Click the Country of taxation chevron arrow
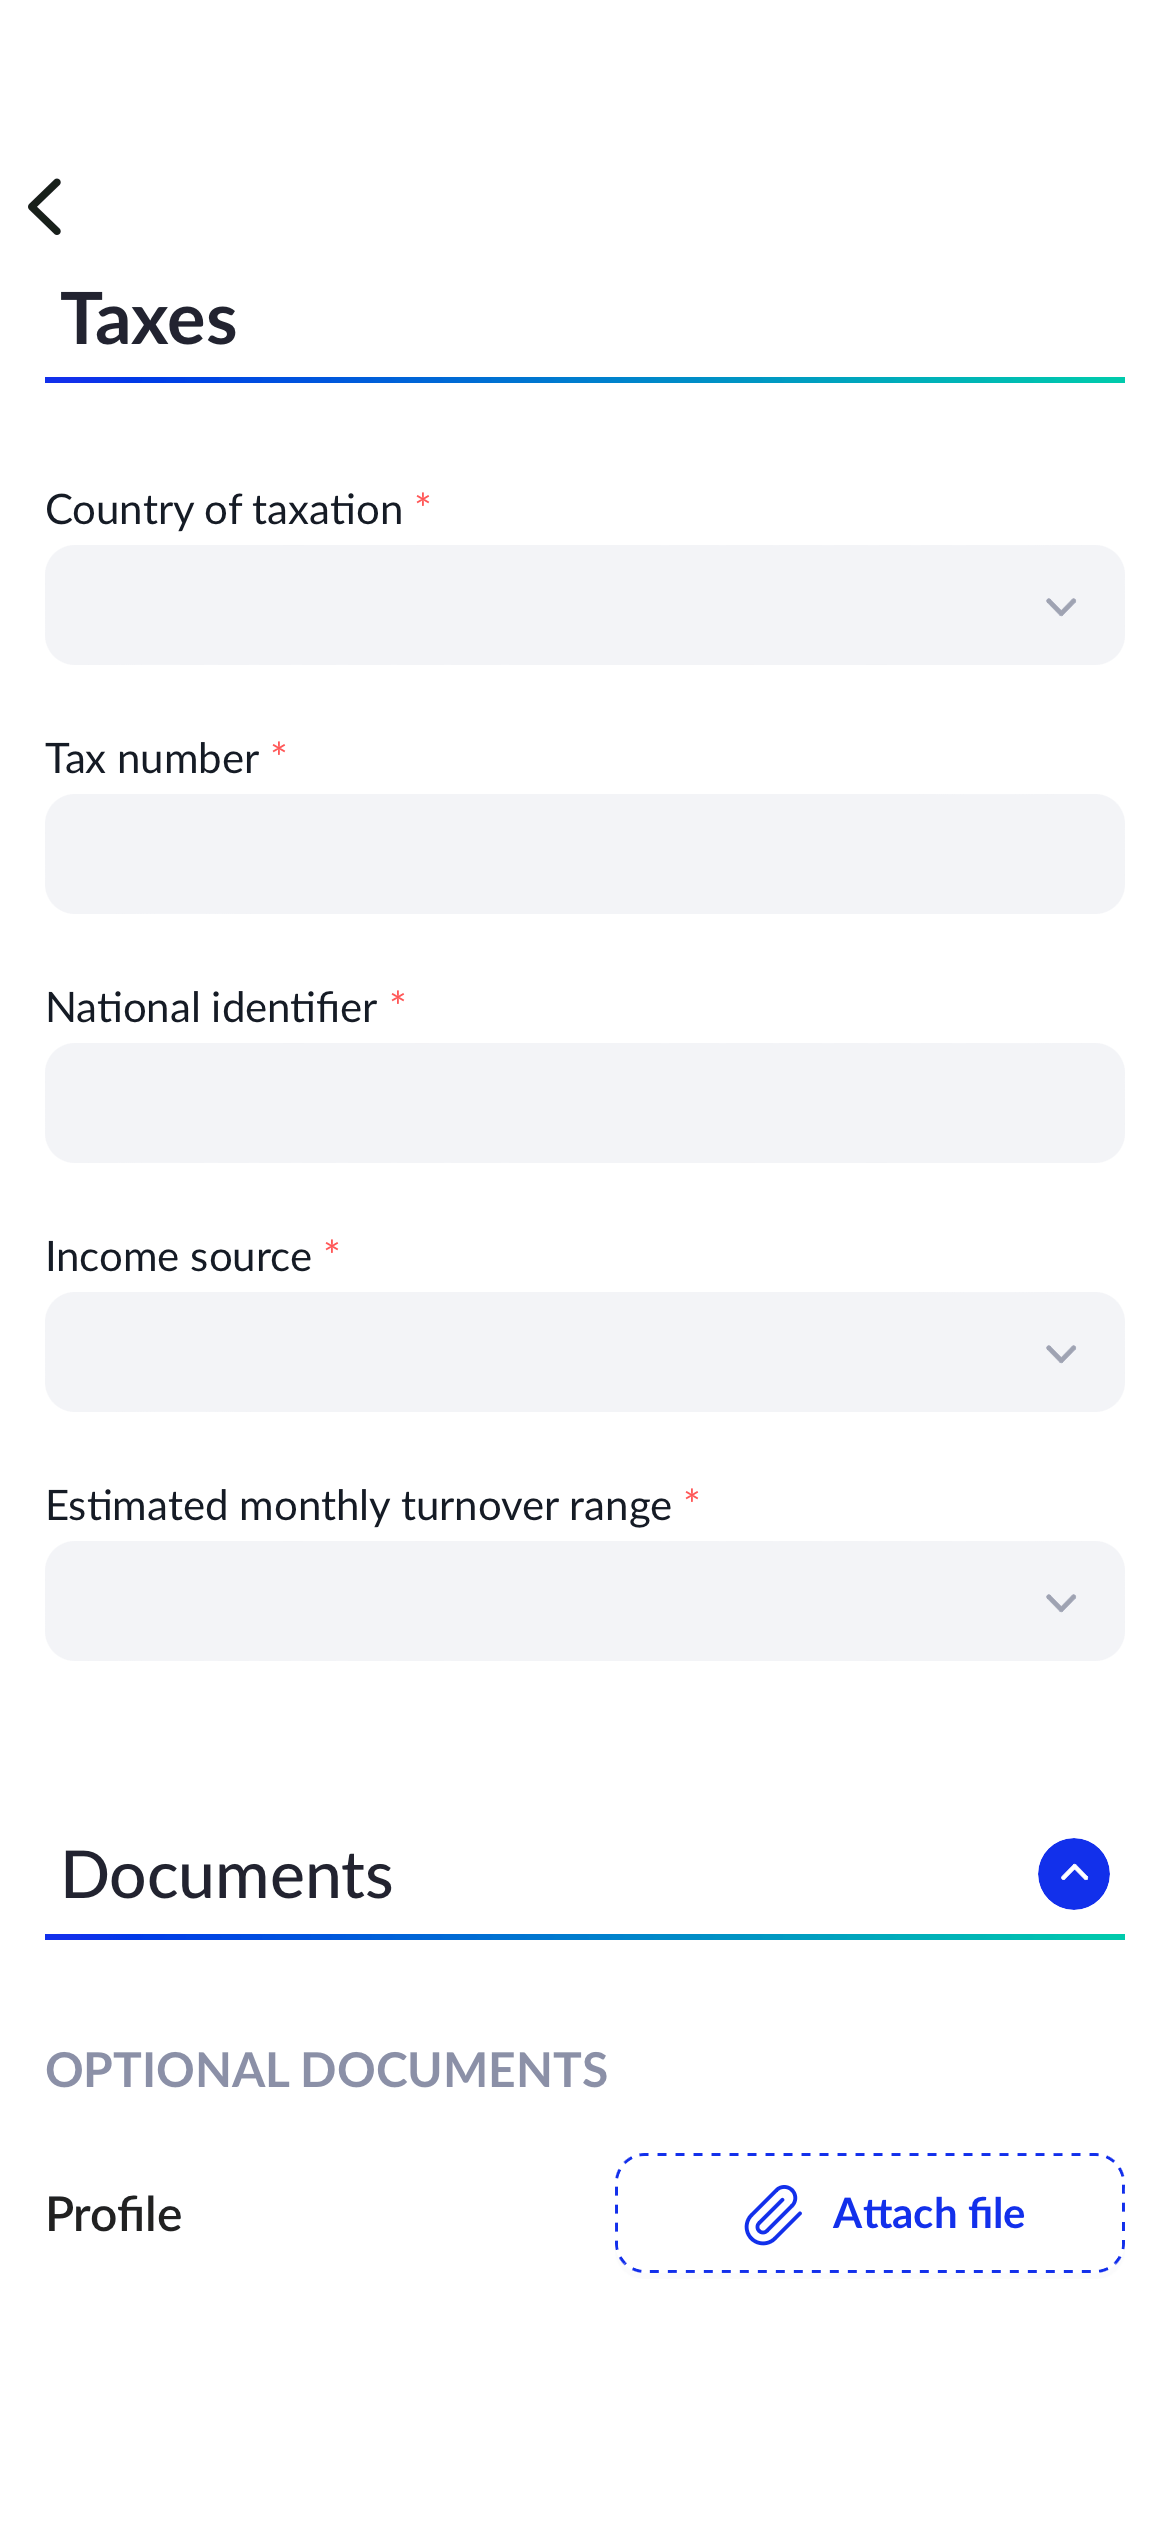The height and width of the screenshot is (2532, 1170). point(1060,607)
